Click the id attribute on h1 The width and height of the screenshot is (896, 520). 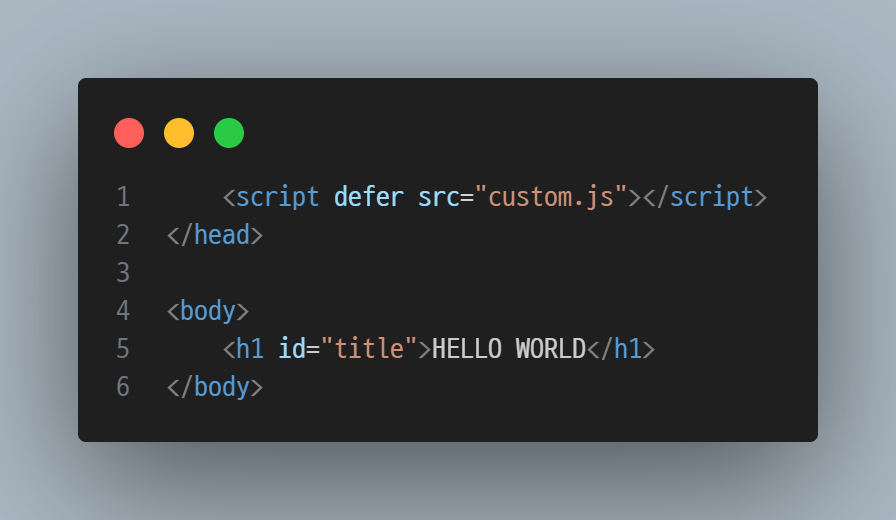click(x=292, y=349)
